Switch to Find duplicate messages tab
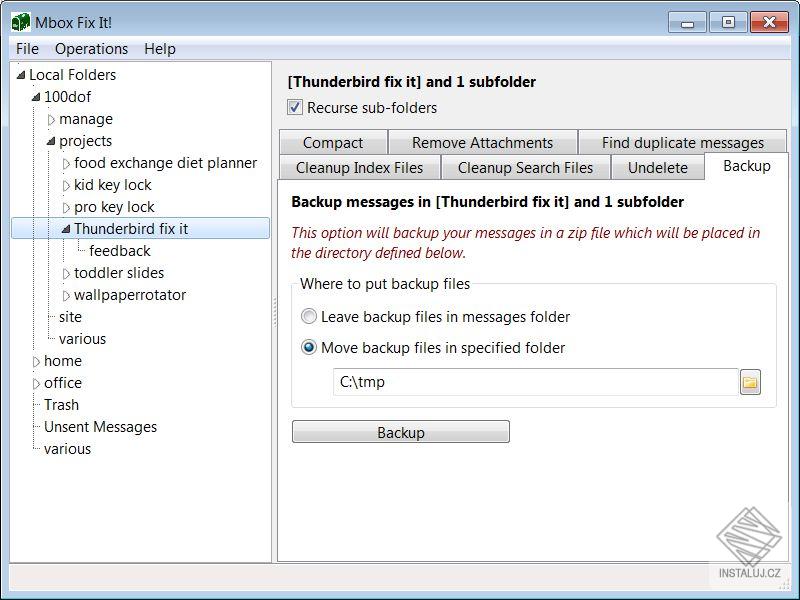800x600 pixels. 682,142
